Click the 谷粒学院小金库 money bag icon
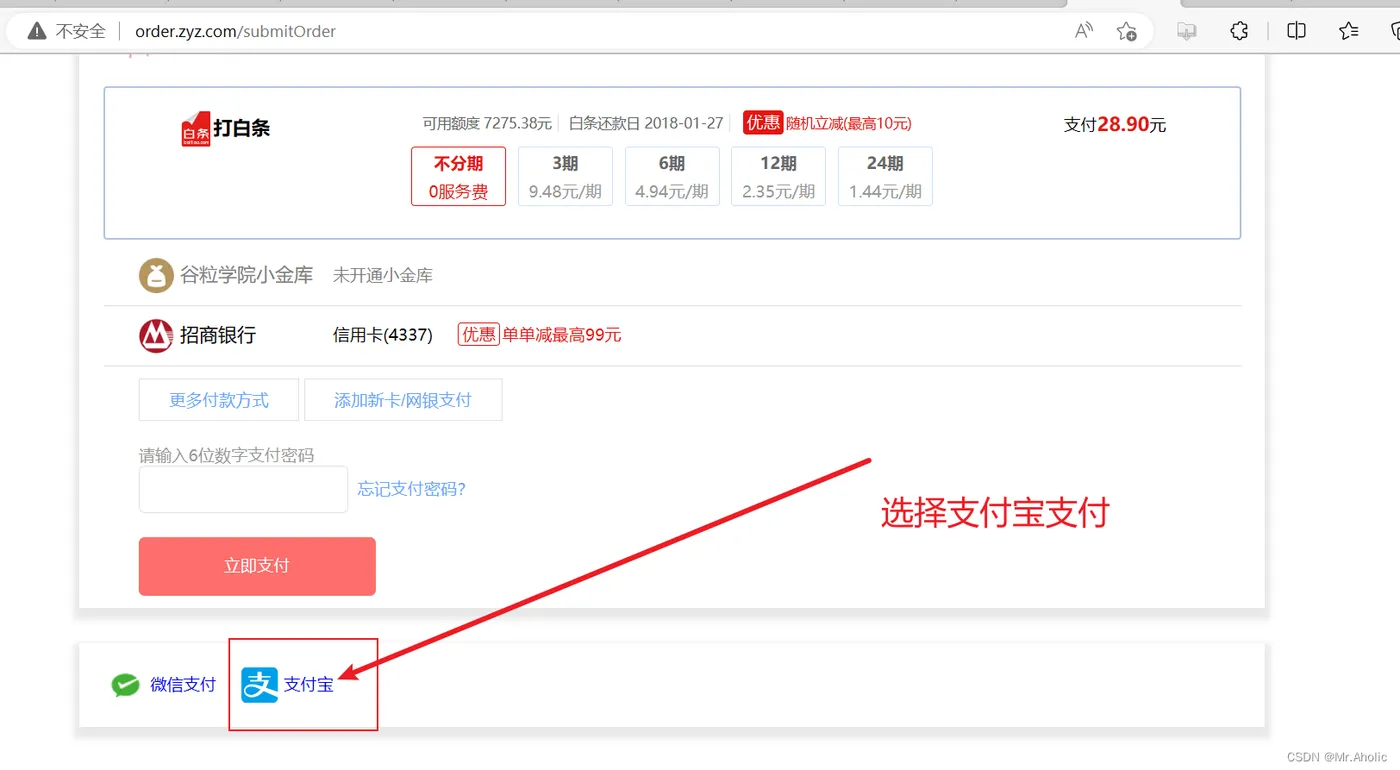Viewport: 1400px width, 770px height. [x=156, y=275]
